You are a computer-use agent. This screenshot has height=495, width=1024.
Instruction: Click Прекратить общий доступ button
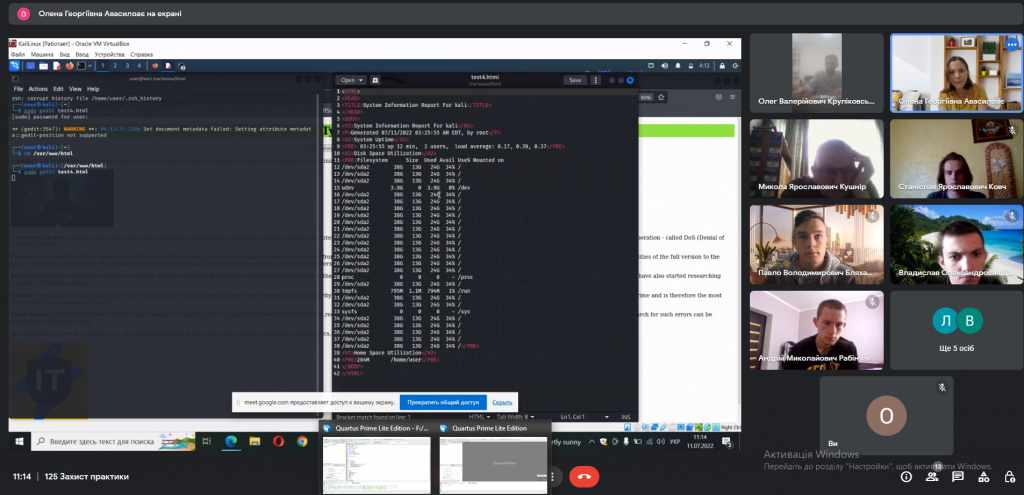443,402
